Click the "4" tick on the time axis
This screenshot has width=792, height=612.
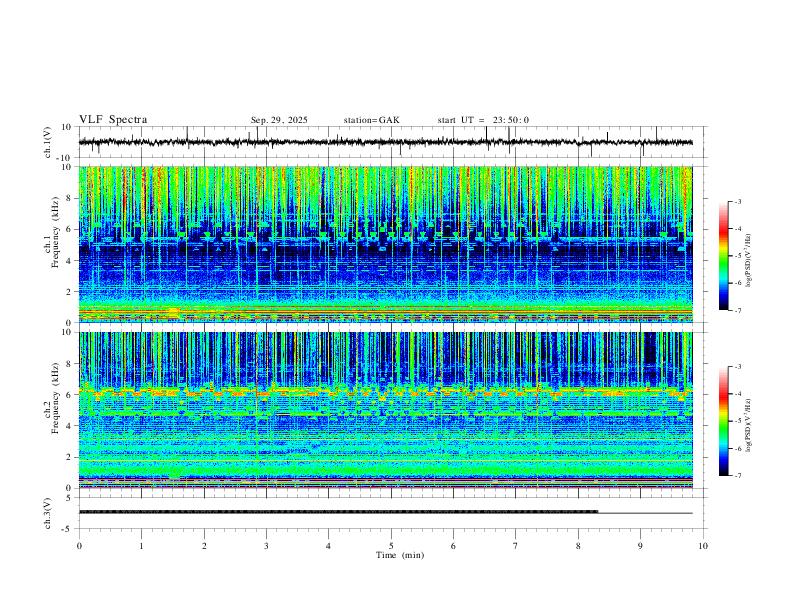pos(328,546)
